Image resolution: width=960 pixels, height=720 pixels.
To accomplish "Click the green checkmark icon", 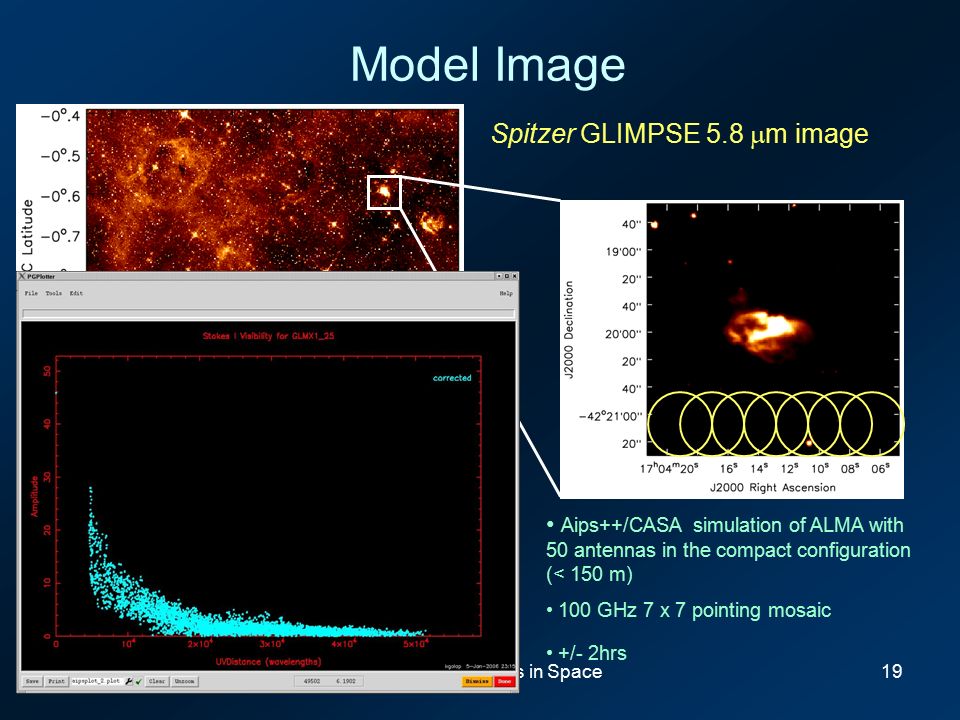I will [x=138, y=681].
